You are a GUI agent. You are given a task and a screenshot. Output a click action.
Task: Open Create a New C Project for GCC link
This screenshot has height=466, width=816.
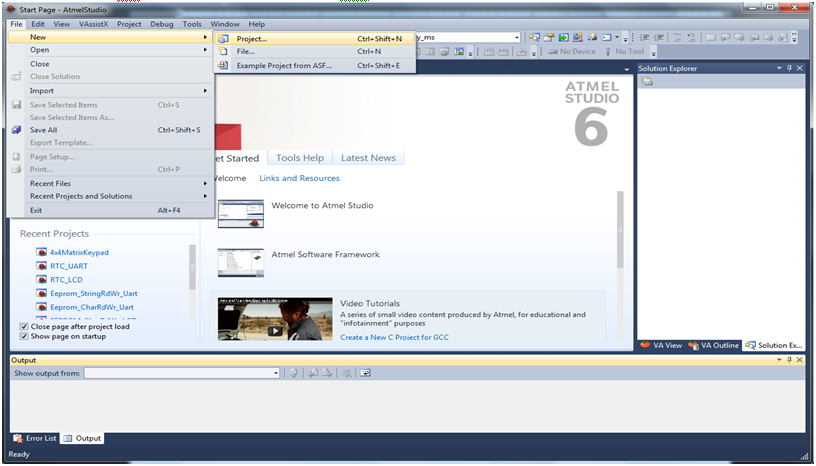(x=394, y=337)
